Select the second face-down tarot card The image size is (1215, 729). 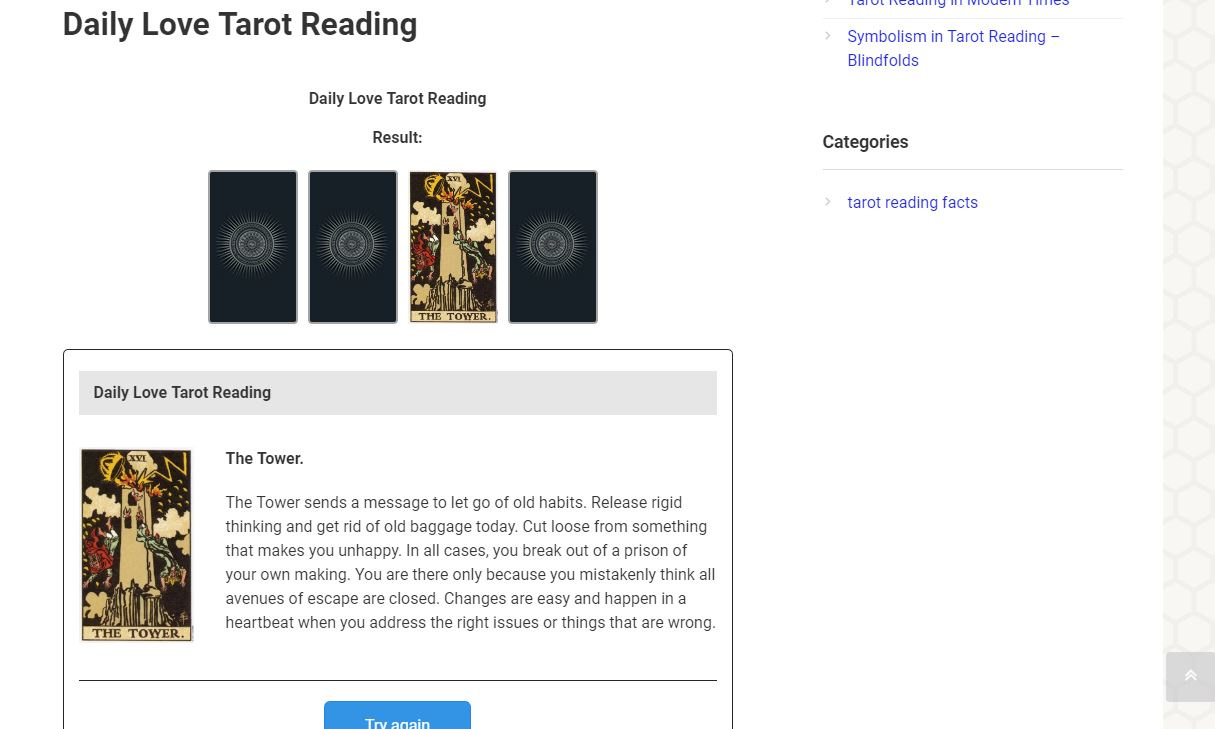353,247
